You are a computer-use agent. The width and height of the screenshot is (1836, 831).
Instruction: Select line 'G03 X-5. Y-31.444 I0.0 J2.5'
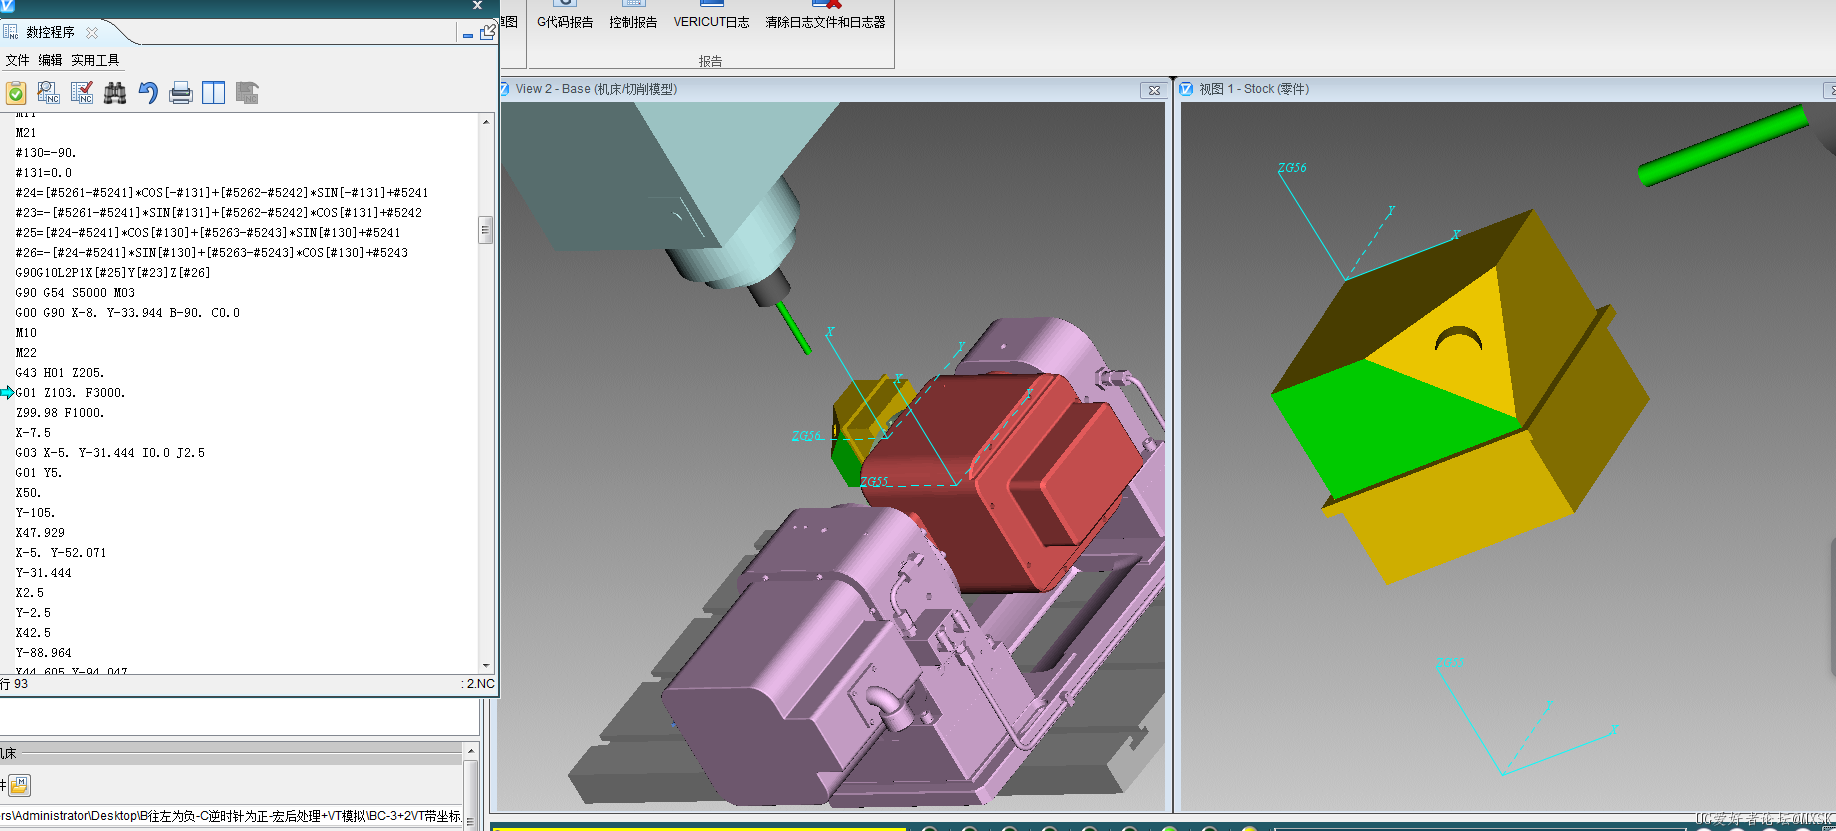point(110,453)
